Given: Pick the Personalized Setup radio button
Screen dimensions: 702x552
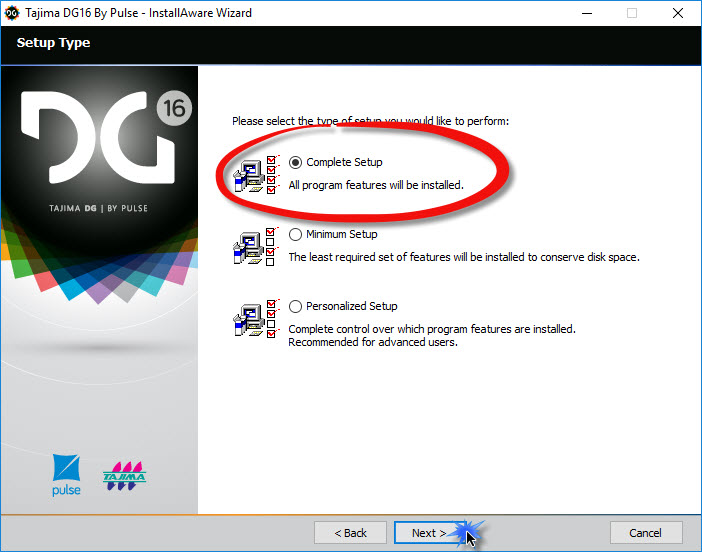Looking at the screenshot, I should [x=295, y=306].
